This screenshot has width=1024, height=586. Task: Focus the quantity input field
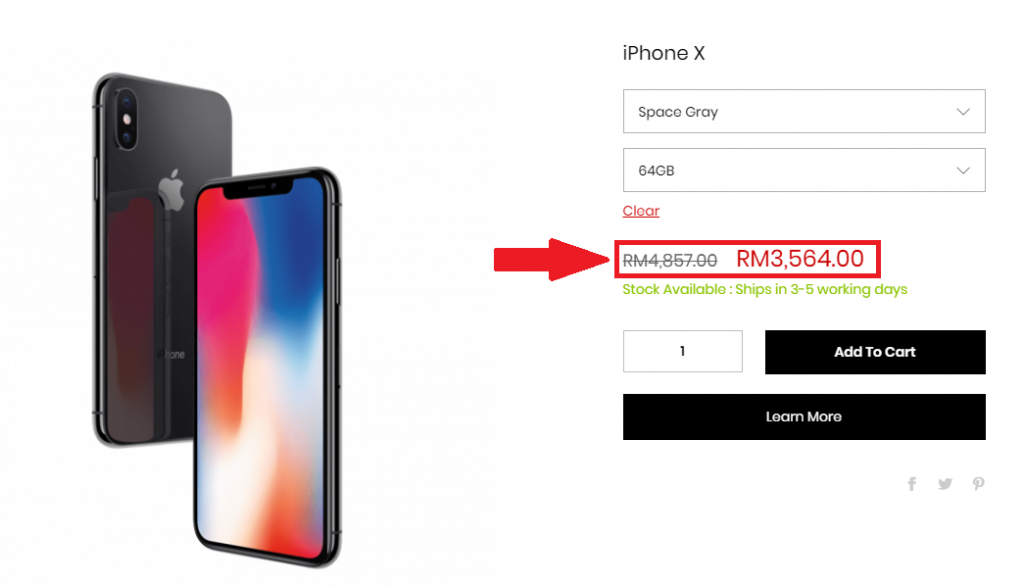coord(682,351)
